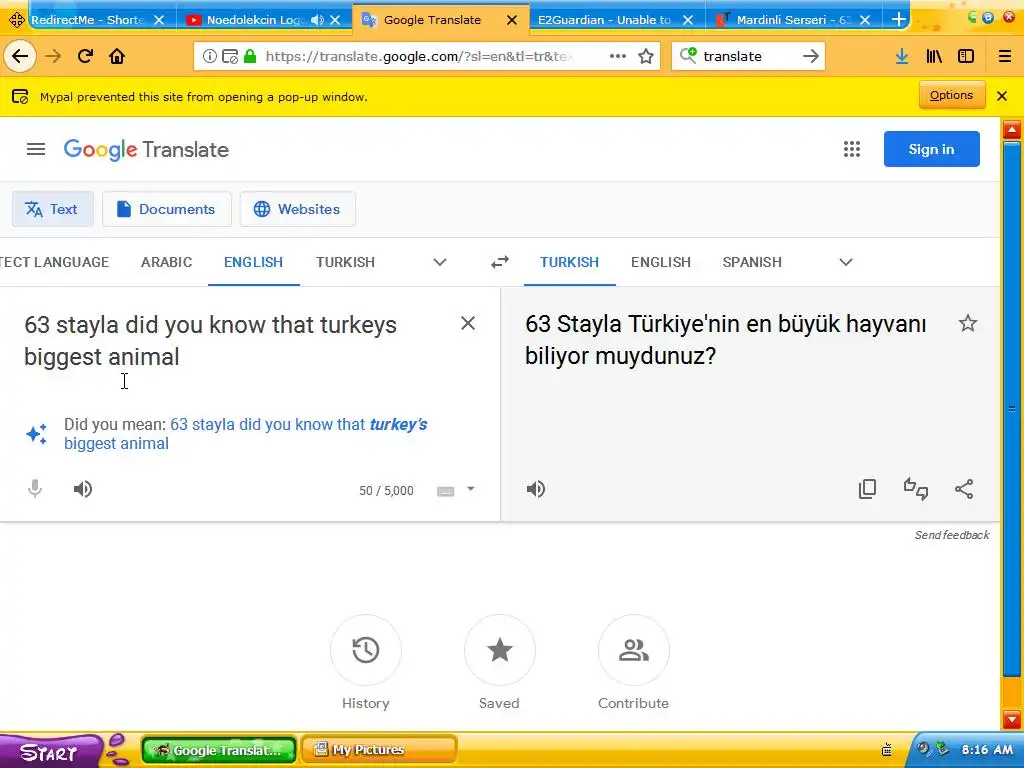Screen dimensions: 1024x768
Task: Listen to the Turkish translation
Action: coord(536,489)
